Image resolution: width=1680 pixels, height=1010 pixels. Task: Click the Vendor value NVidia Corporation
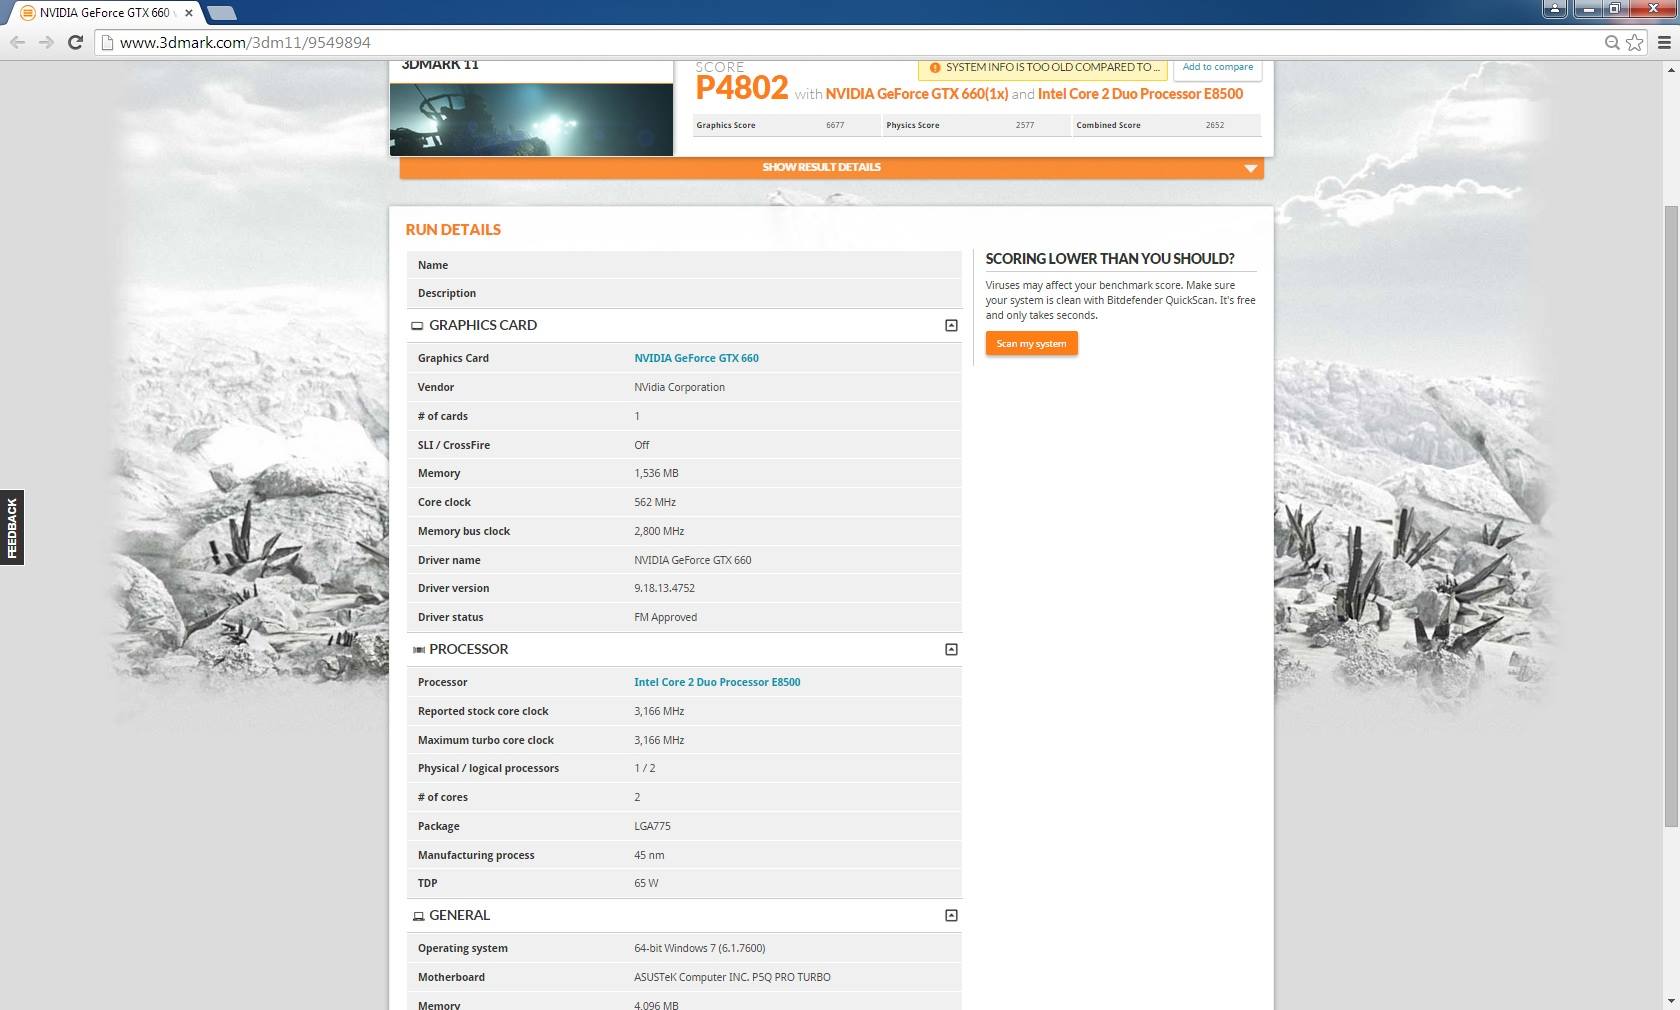pyautogui.click(x=679, y=387)
